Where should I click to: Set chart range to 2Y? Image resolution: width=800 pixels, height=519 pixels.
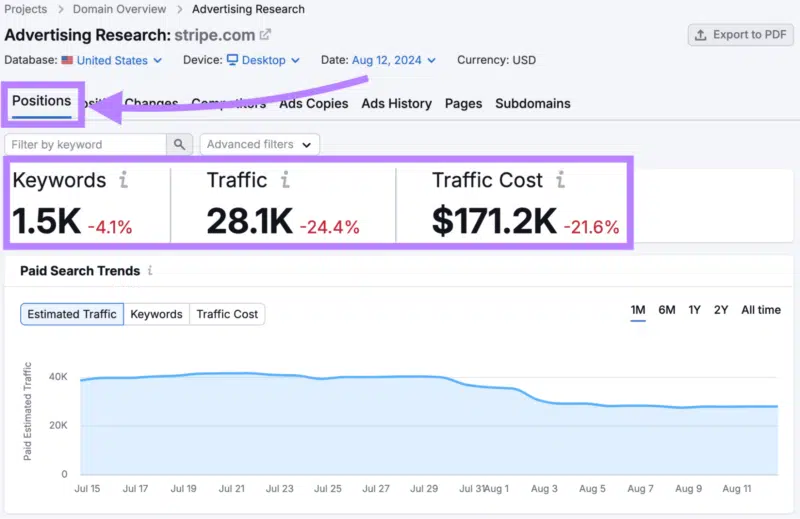click(x=721, y=310)
